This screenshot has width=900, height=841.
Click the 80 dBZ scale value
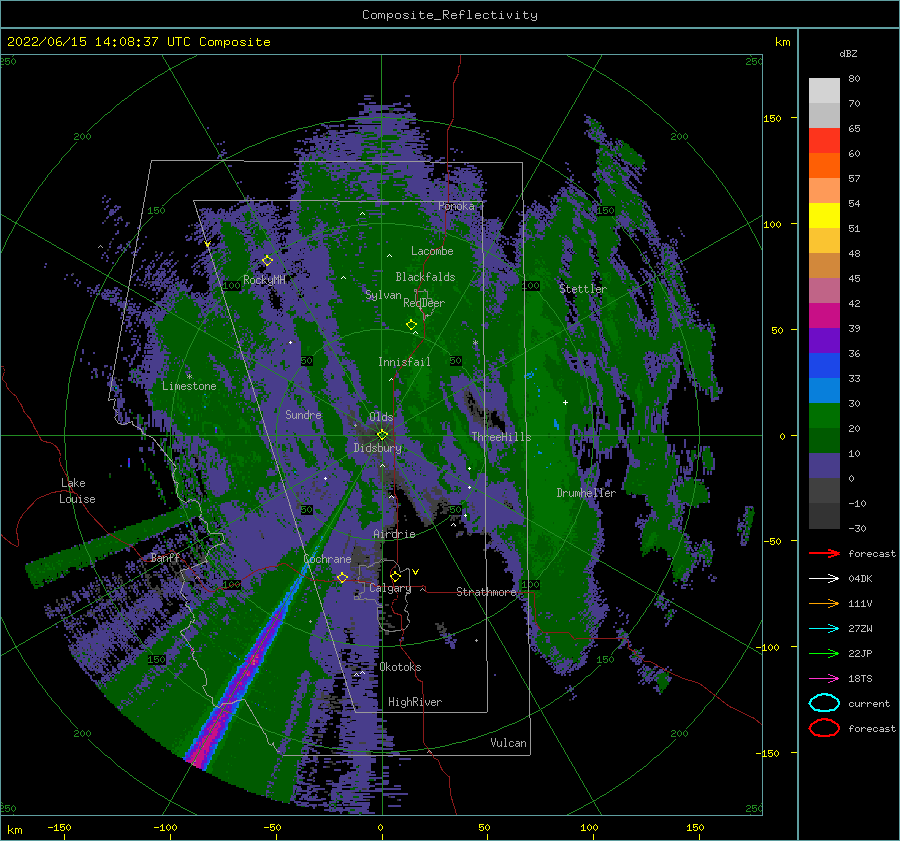pos(854,78)
